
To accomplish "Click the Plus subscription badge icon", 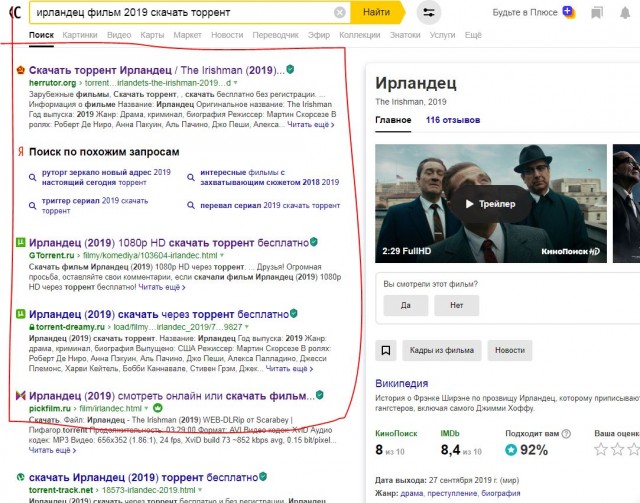I will point(569,12).
